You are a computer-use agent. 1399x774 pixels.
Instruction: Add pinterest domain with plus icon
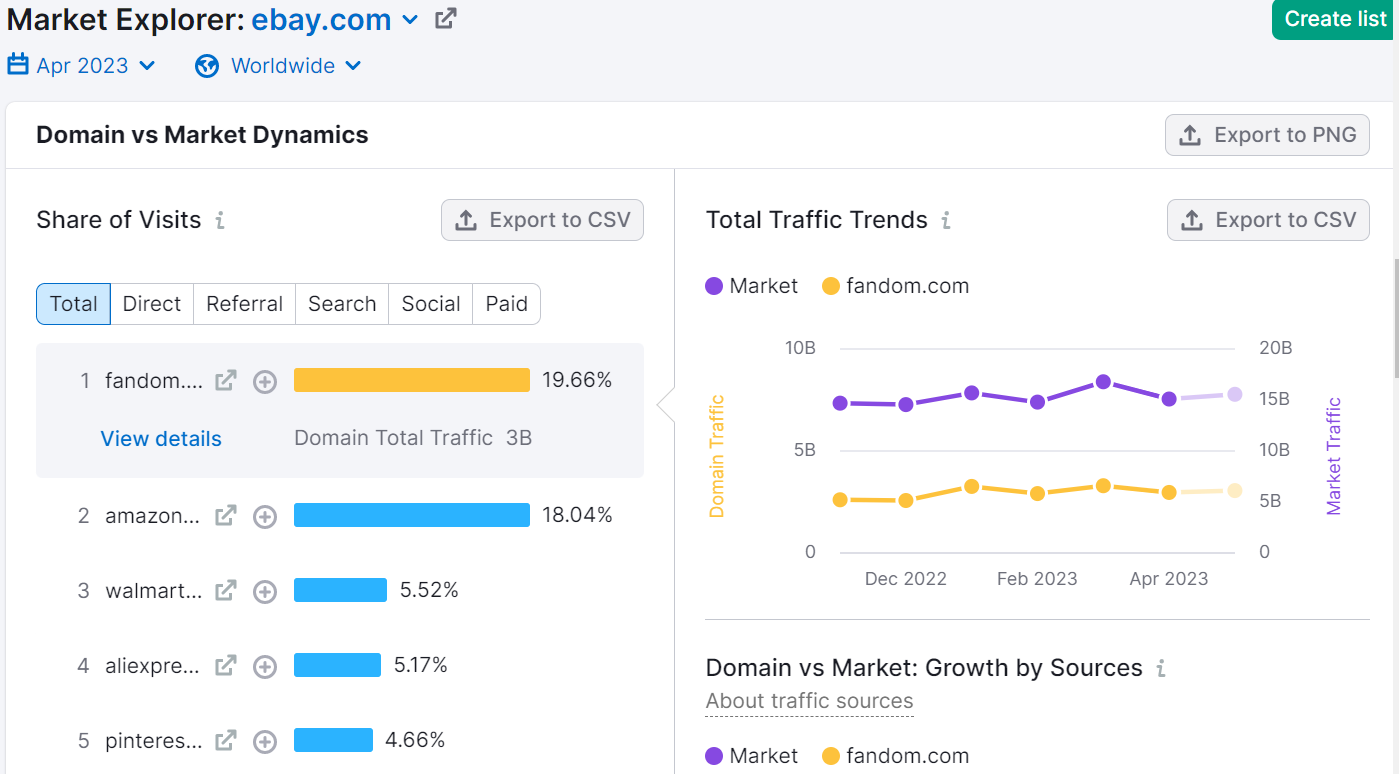(x=264, y=741)
